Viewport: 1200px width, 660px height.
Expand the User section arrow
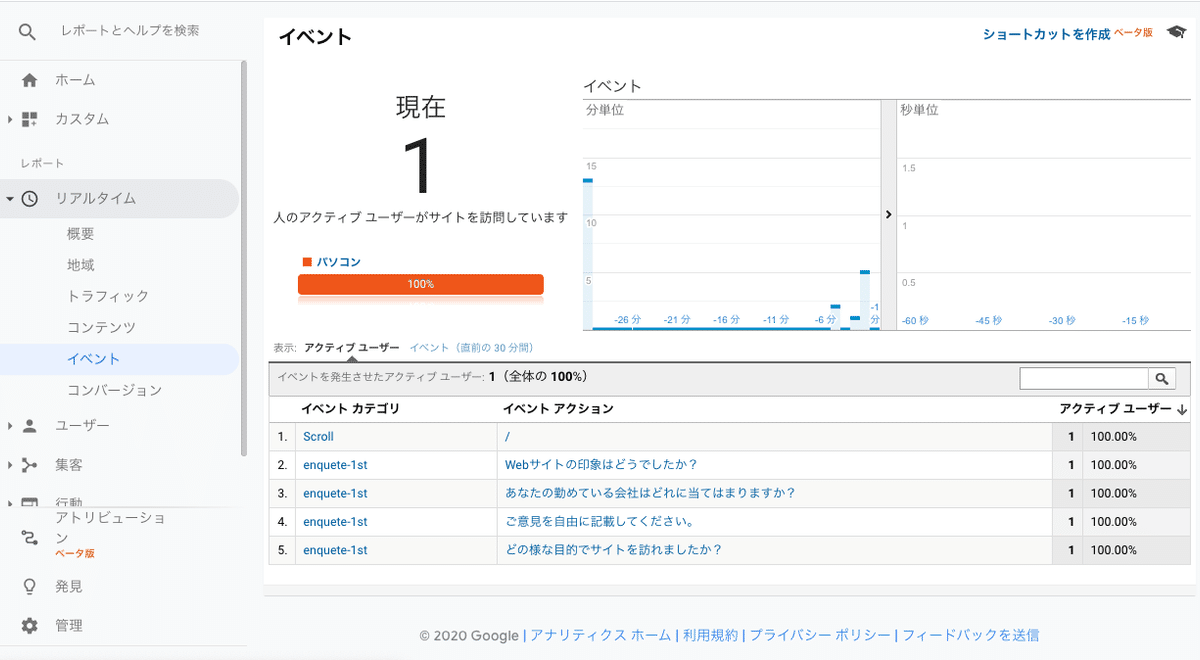coord(10,426)
